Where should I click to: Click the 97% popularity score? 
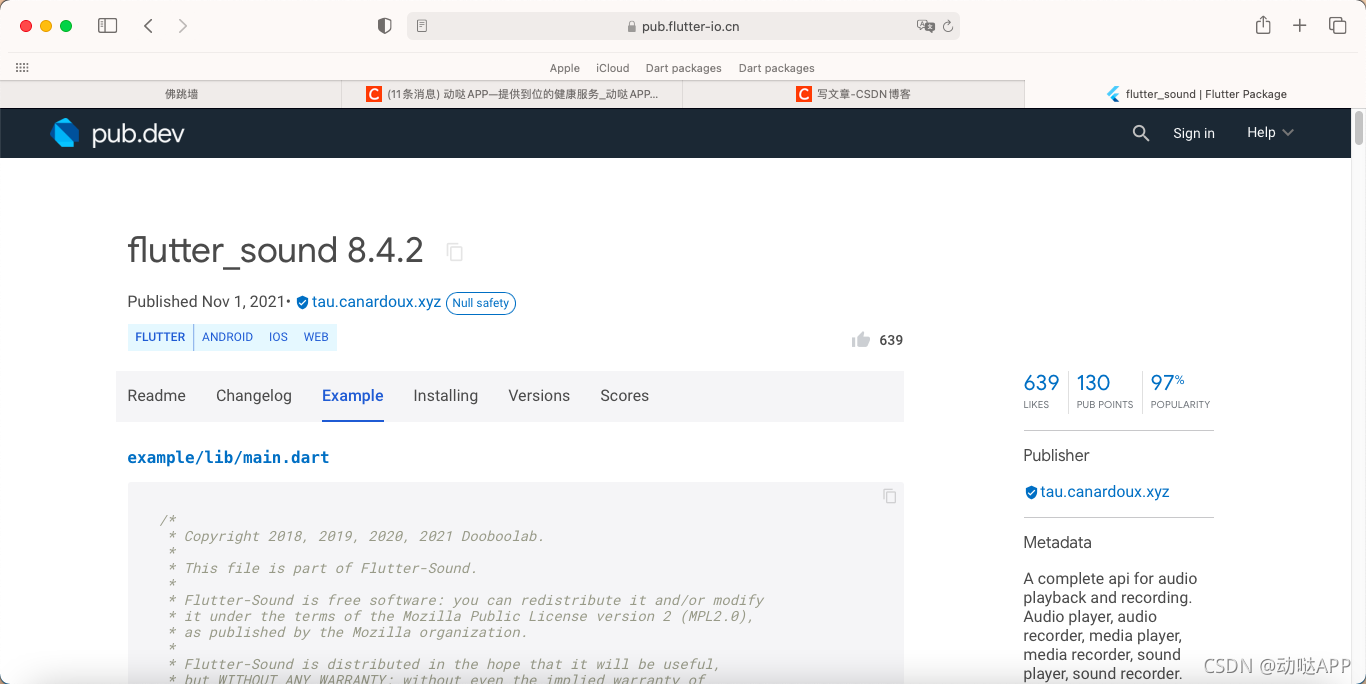click(1180, 390)
